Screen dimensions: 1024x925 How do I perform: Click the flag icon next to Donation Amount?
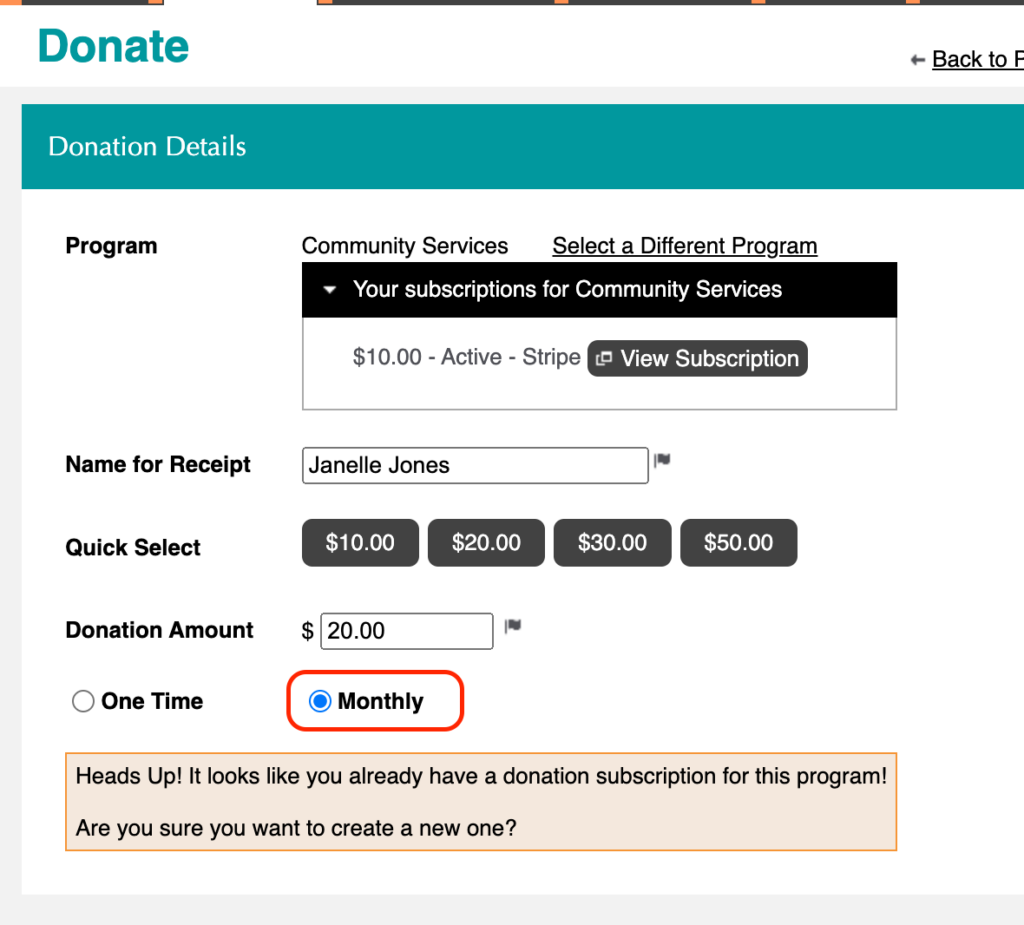(513, 627)
